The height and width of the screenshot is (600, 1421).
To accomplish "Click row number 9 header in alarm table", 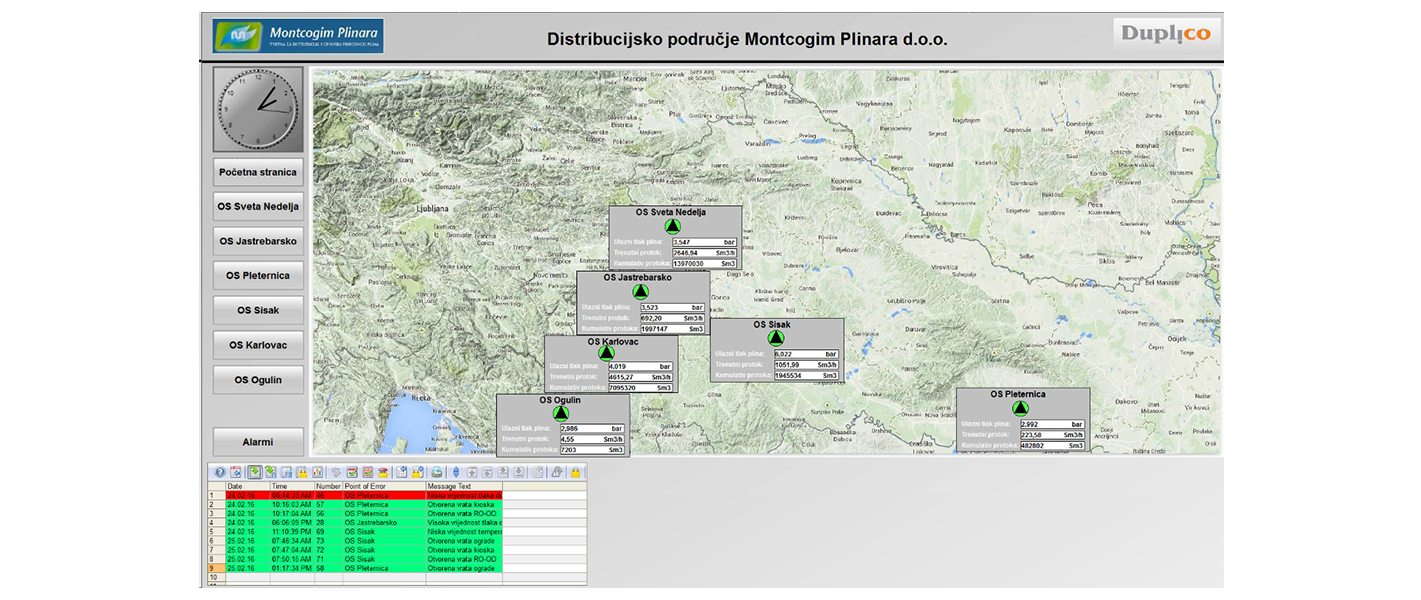I will pyautogui.click(x=216, y=568).
